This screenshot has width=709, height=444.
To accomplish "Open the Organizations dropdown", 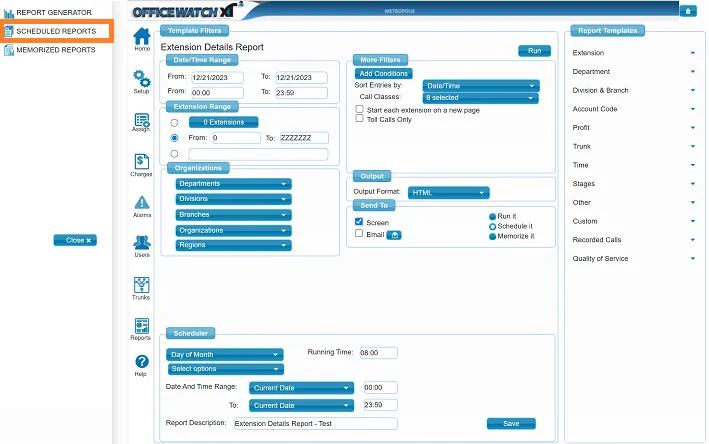I will pyautogui.click(x=233, y=231).
